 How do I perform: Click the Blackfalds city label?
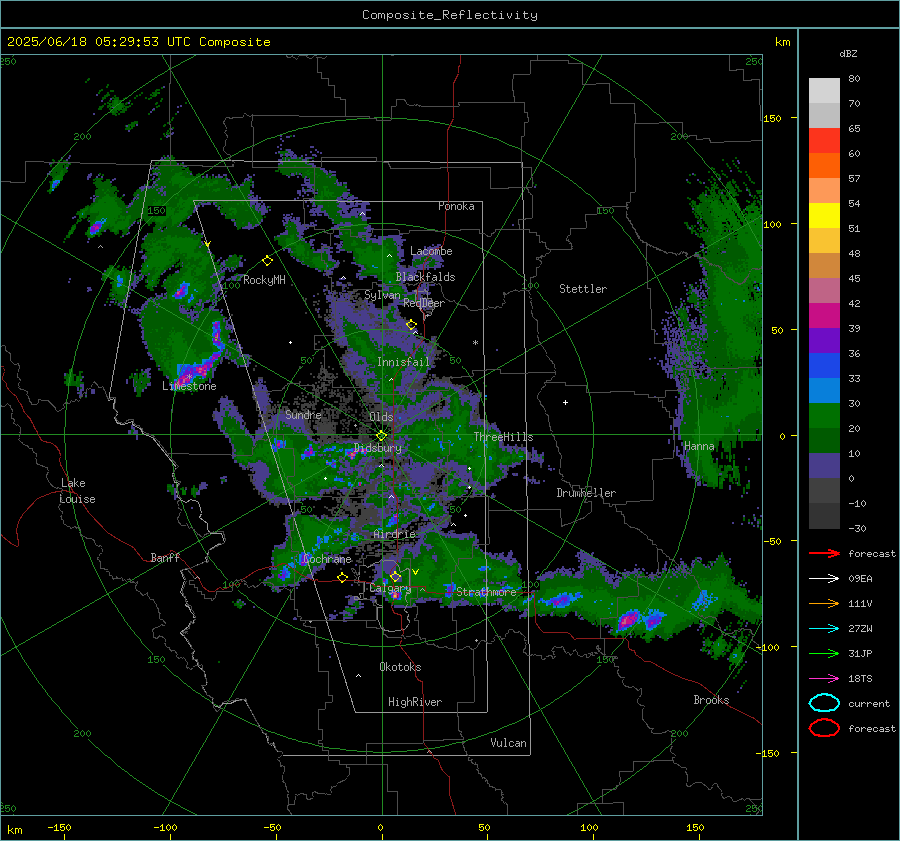[x=425, y=277]
